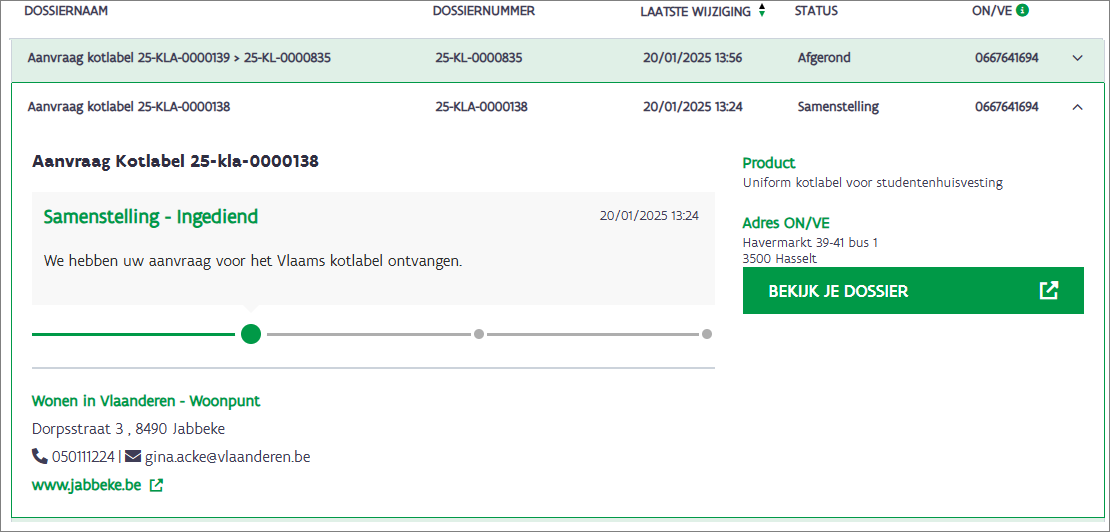This screenshot has height=532, width=1110.
Task: Sort by the Status column header
Action: coord(816,11)
